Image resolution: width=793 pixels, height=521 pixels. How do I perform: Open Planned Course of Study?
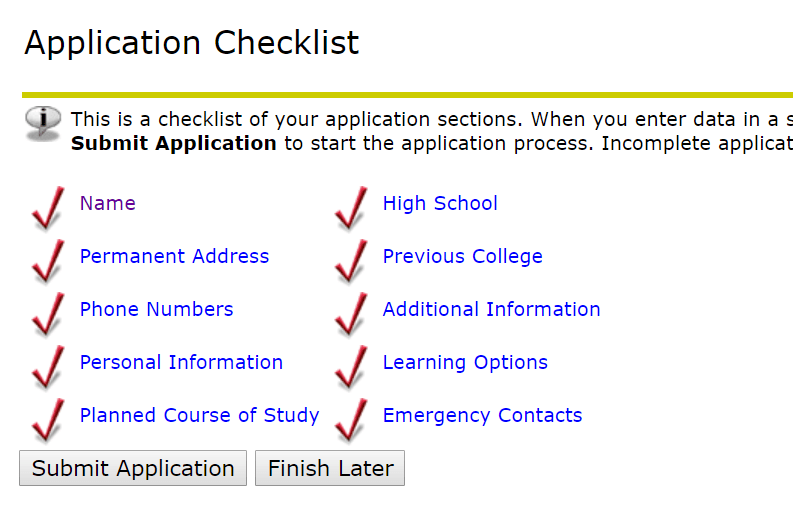[x=200, y=416]
